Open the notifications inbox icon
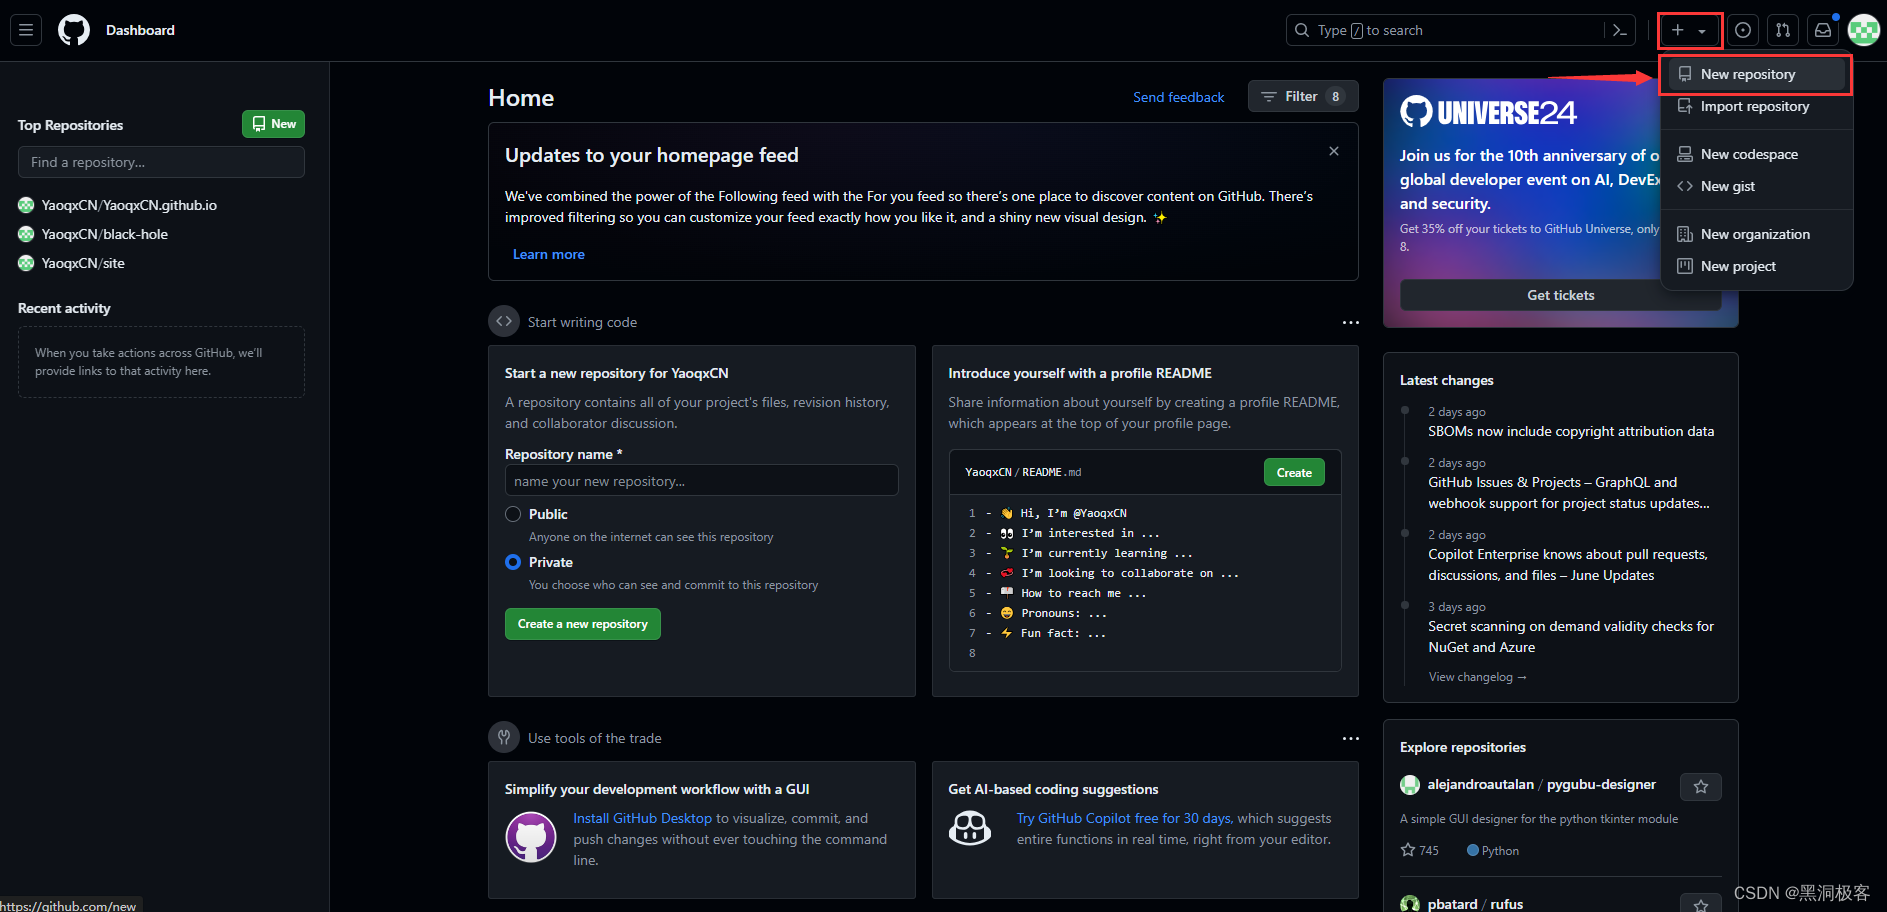Screen dimensions: 1887x912 [1823, 30]
